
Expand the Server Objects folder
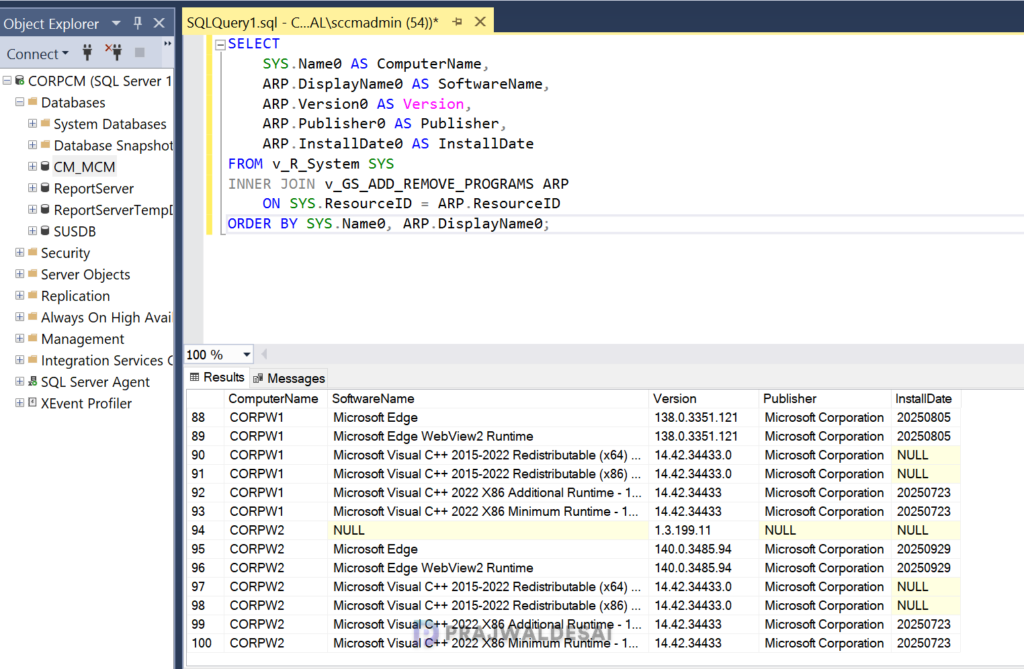(x=20, y=274)
